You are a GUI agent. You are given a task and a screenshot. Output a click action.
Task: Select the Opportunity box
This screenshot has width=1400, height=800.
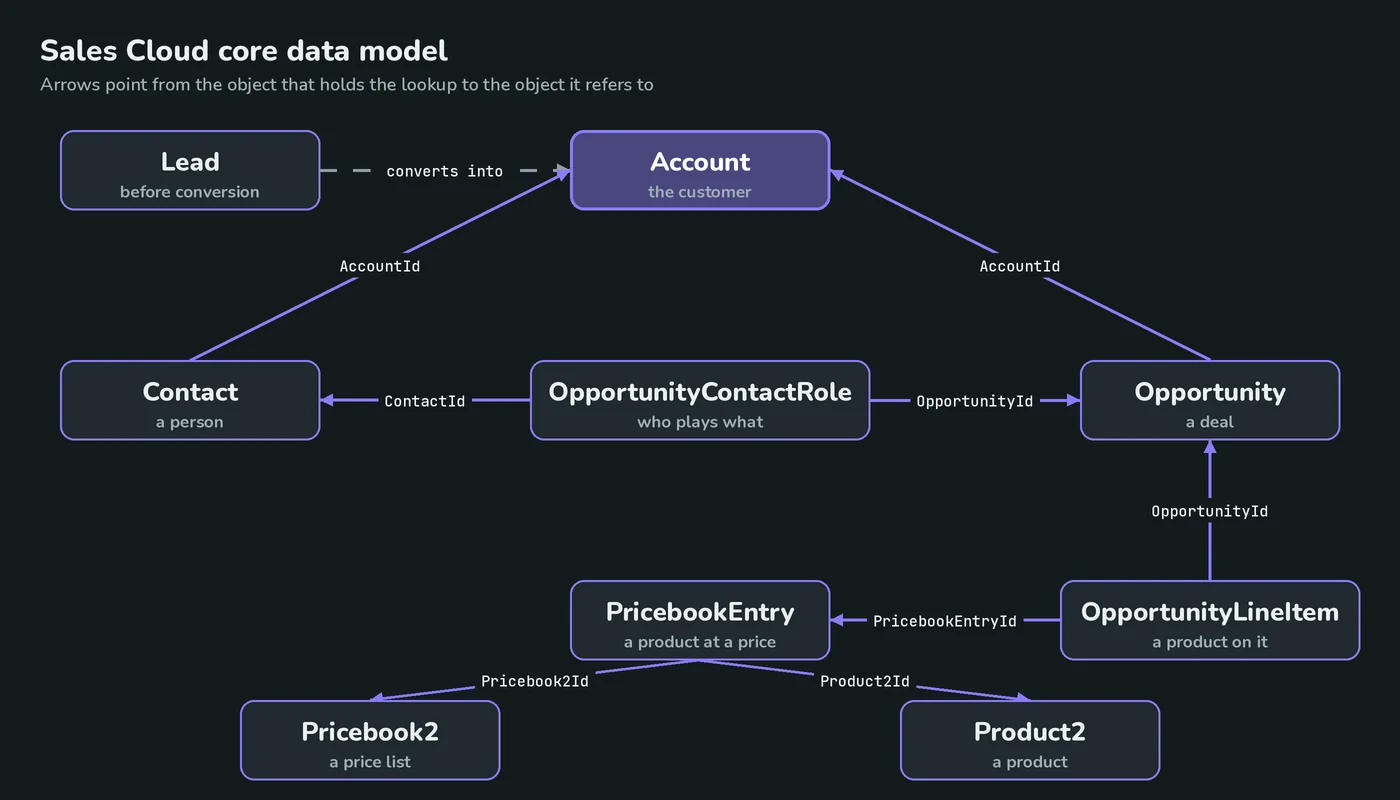1210,400
